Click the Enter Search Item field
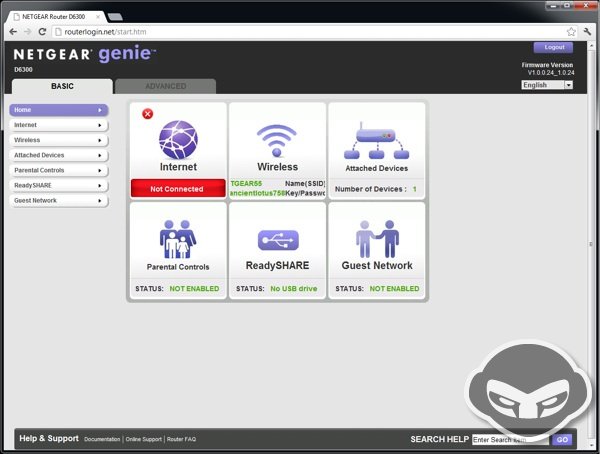 coord(510,439)
